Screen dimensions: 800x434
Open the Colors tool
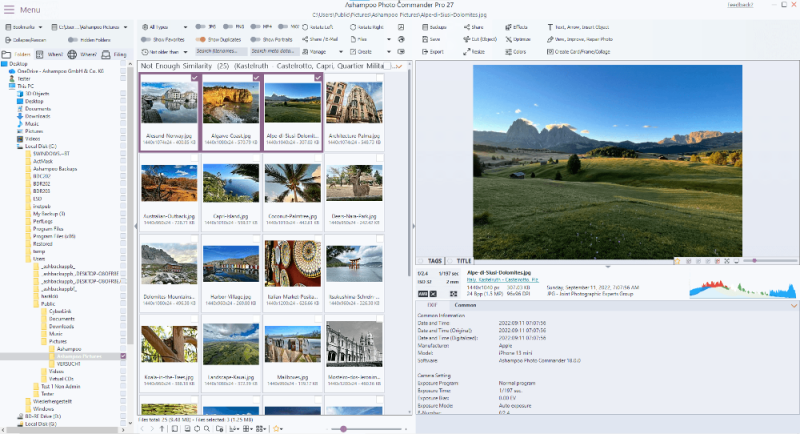[x=515, y=52]
